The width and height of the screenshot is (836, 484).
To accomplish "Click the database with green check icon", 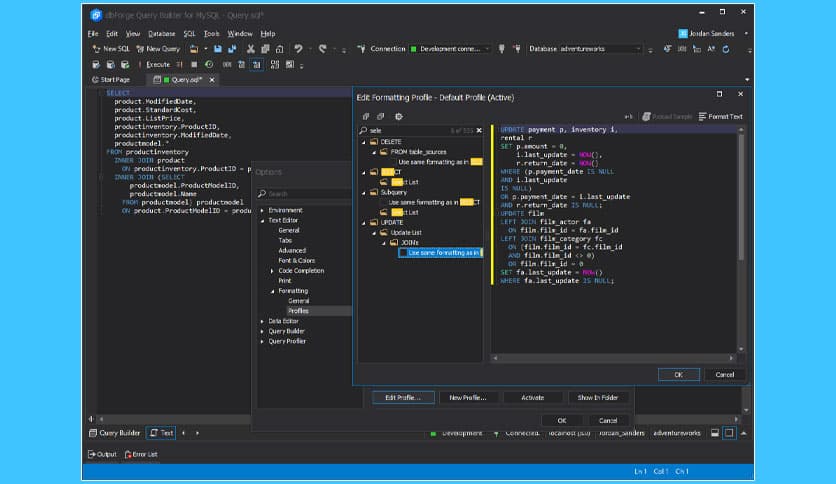I will pyautogui.click(x=125, y=64).
